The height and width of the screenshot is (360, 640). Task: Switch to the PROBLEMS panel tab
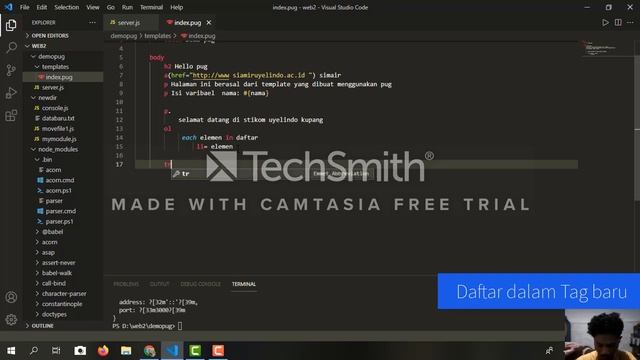click(x=126, y=284)
